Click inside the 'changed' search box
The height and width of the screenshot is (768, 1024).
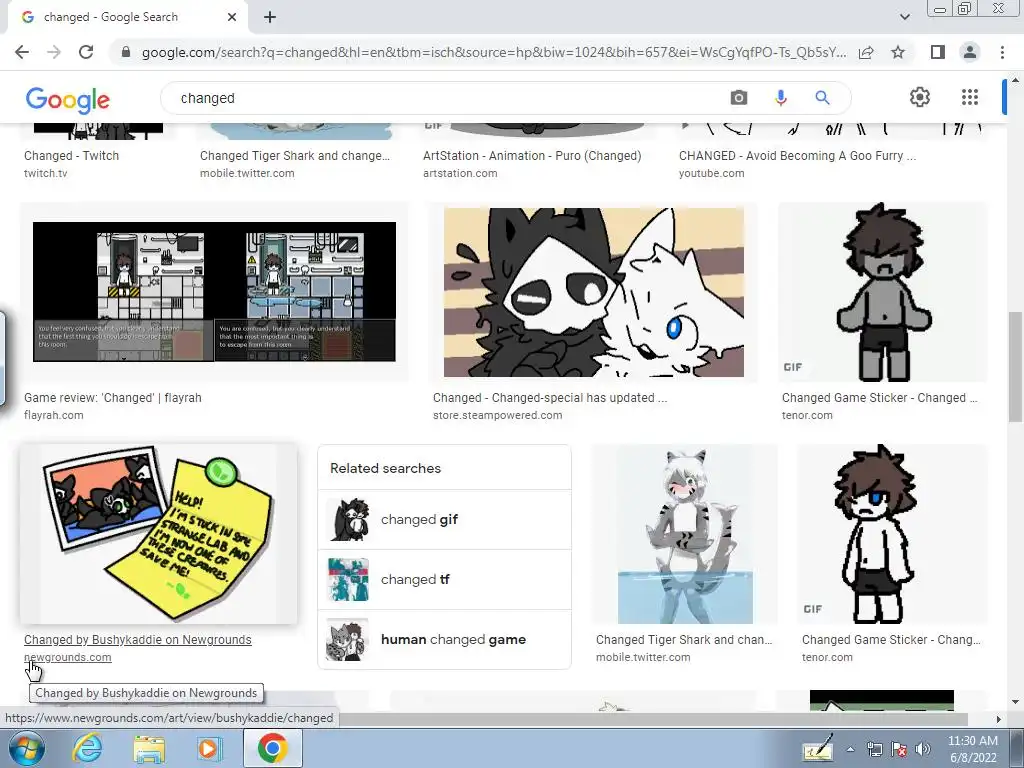[x=444, y=98]
